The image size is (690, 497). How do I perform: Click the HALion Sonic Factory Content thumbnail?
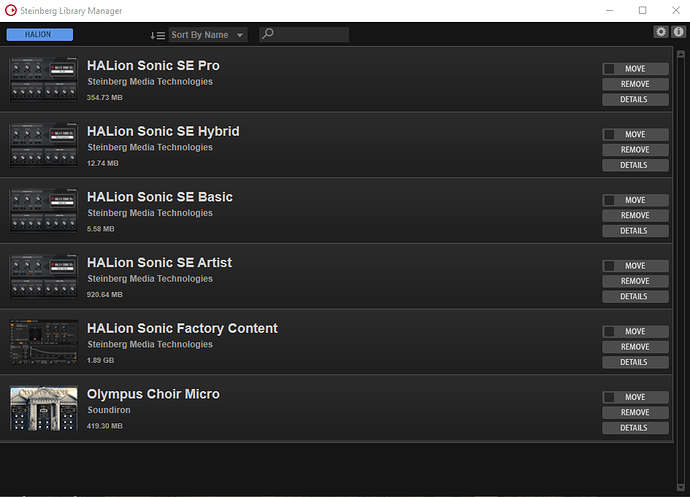pos(44,343)
